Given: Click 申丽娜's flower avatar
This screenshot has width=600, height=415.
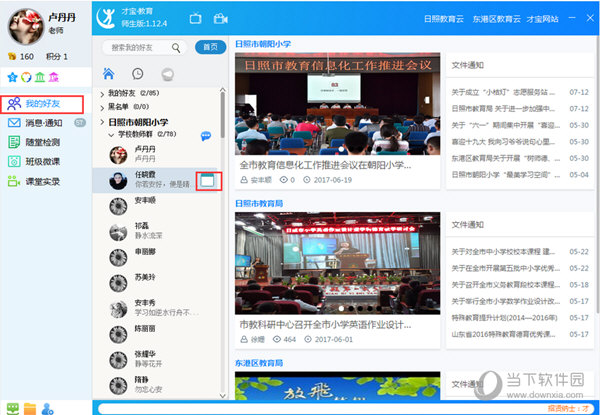Looking at the screenshot, I should [118, 257].
